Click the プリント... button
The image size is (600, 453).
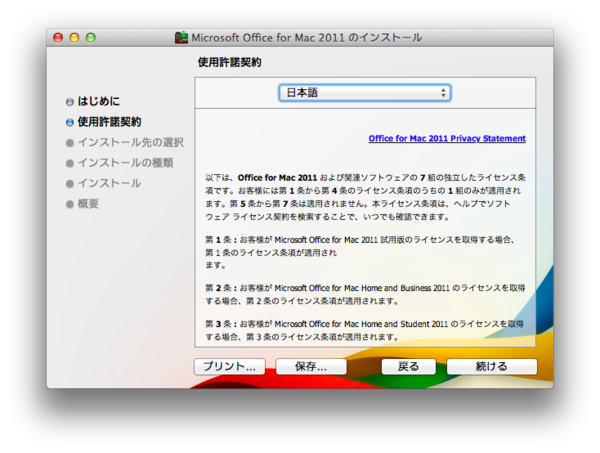pos(230,367)
